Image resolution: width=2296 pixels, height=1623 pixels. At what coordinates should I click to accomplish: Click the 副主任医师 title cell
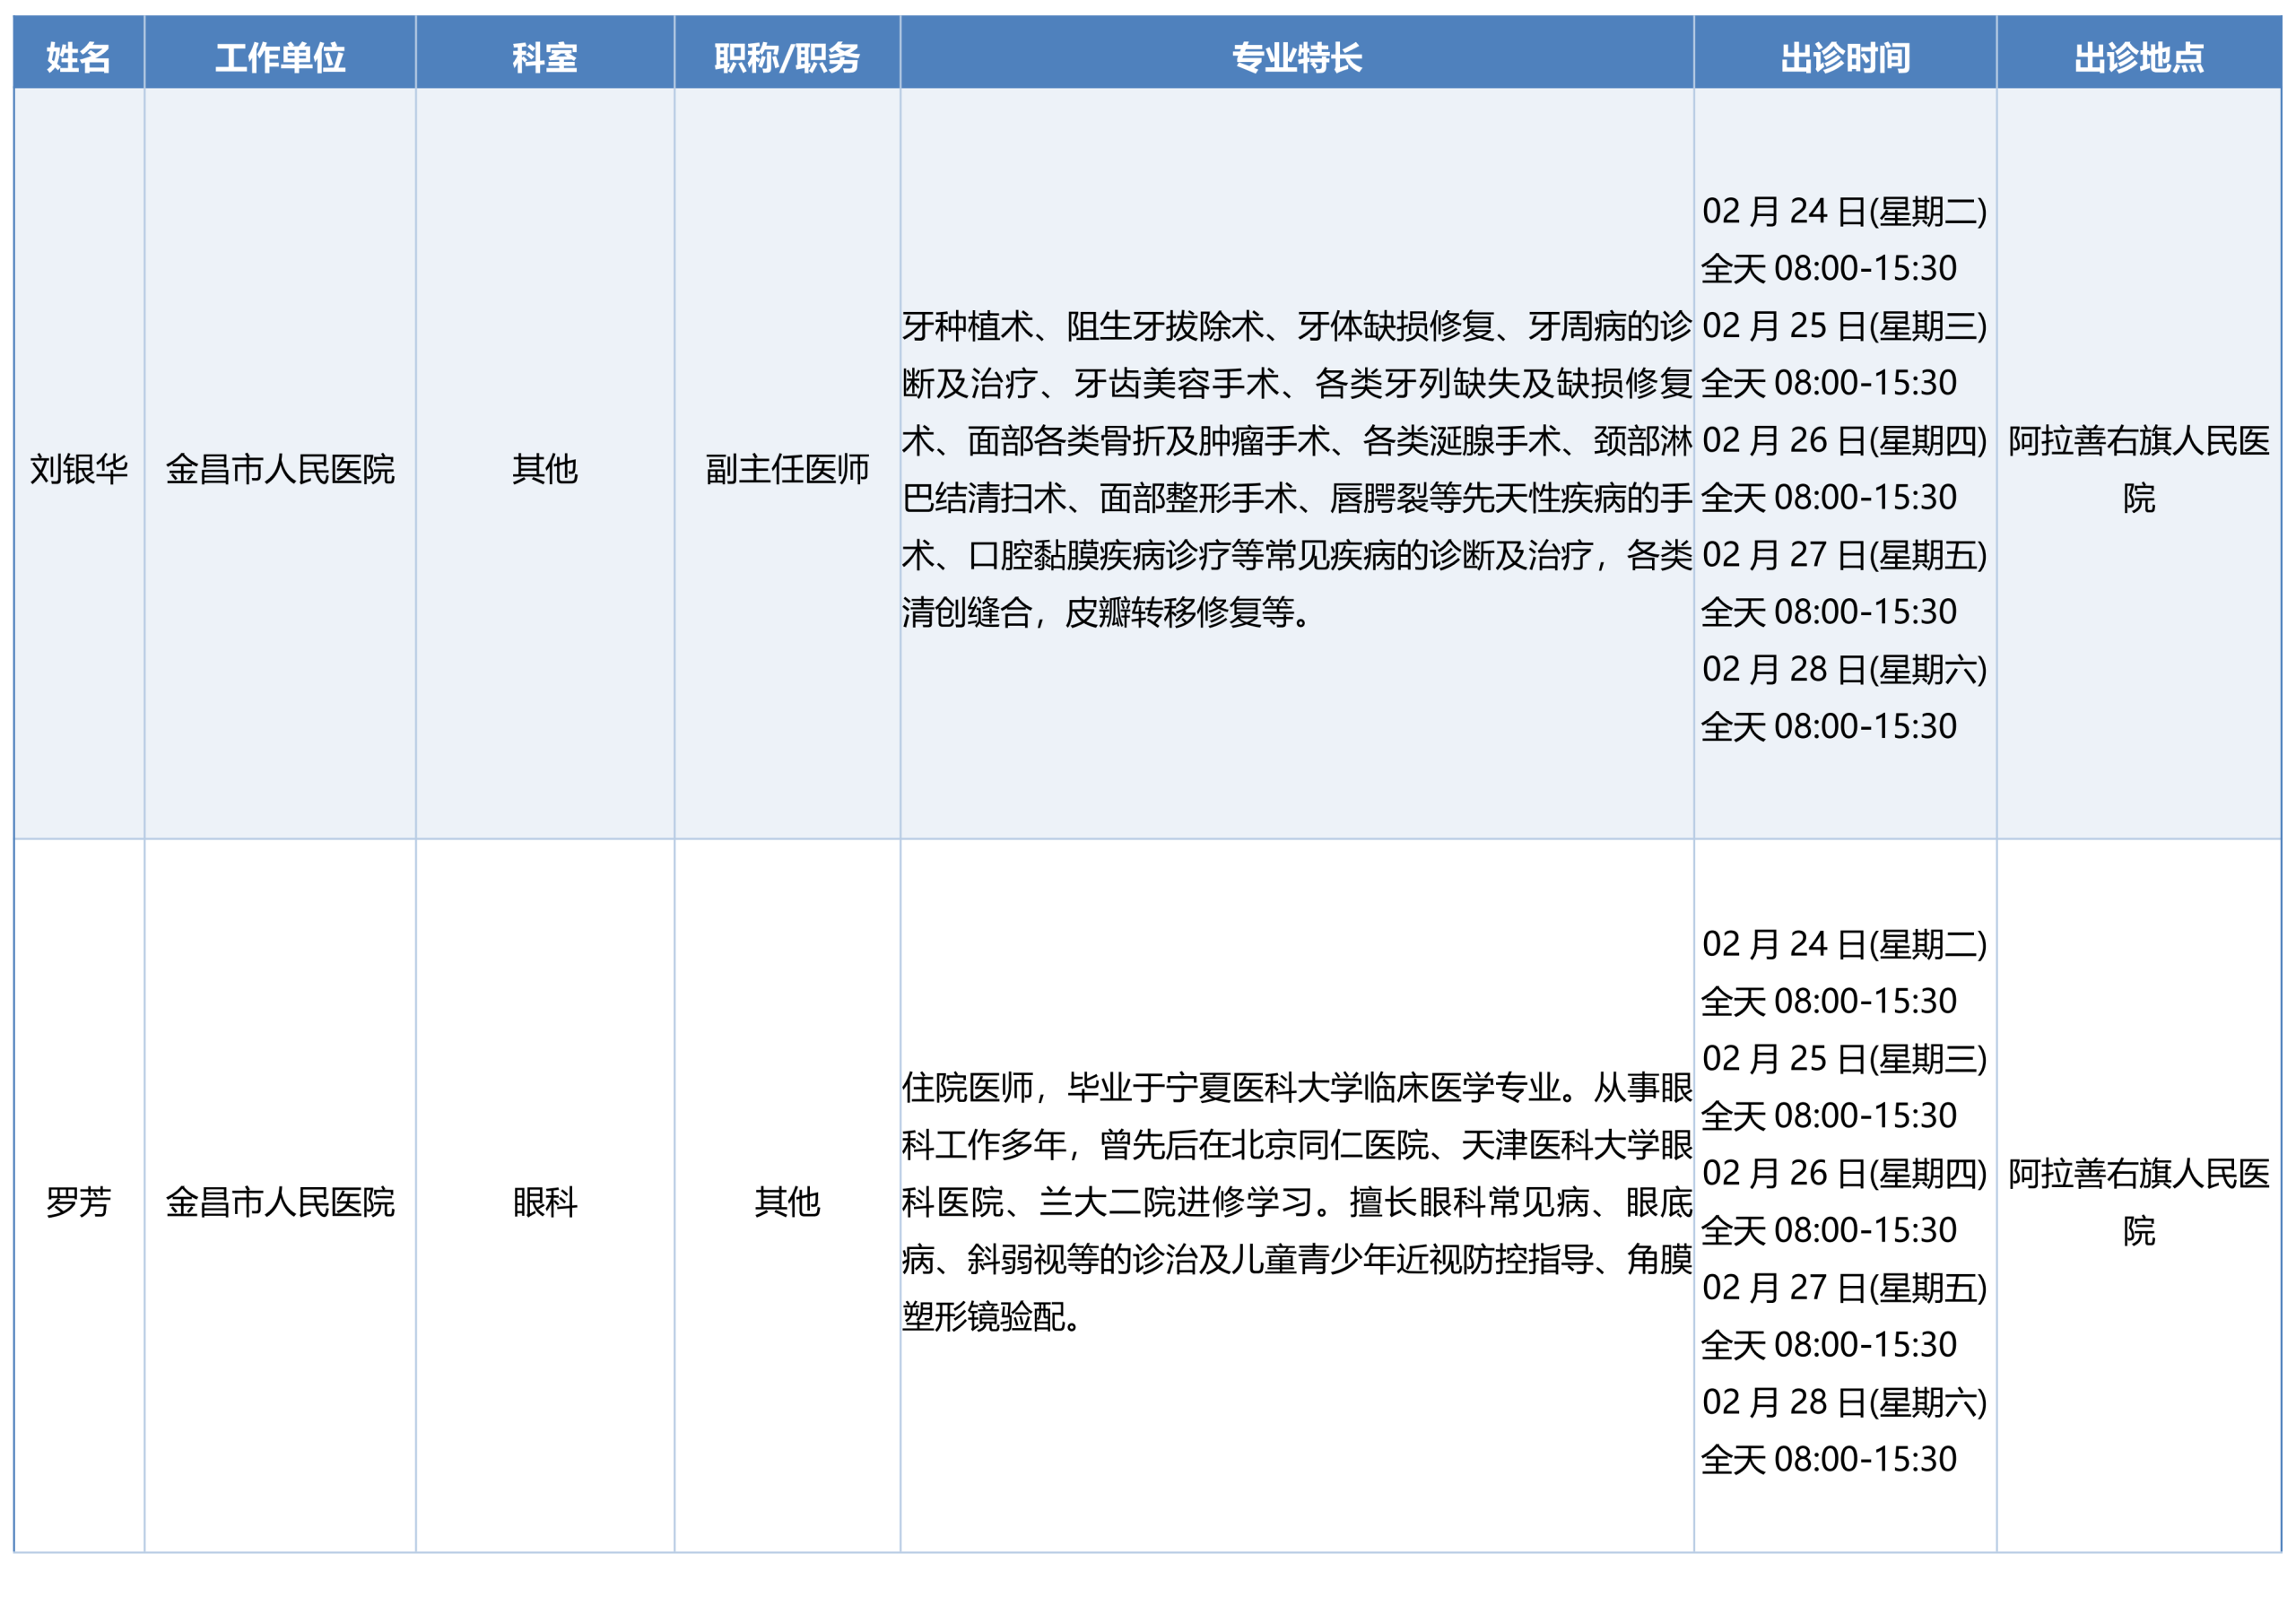pos(787,469)
